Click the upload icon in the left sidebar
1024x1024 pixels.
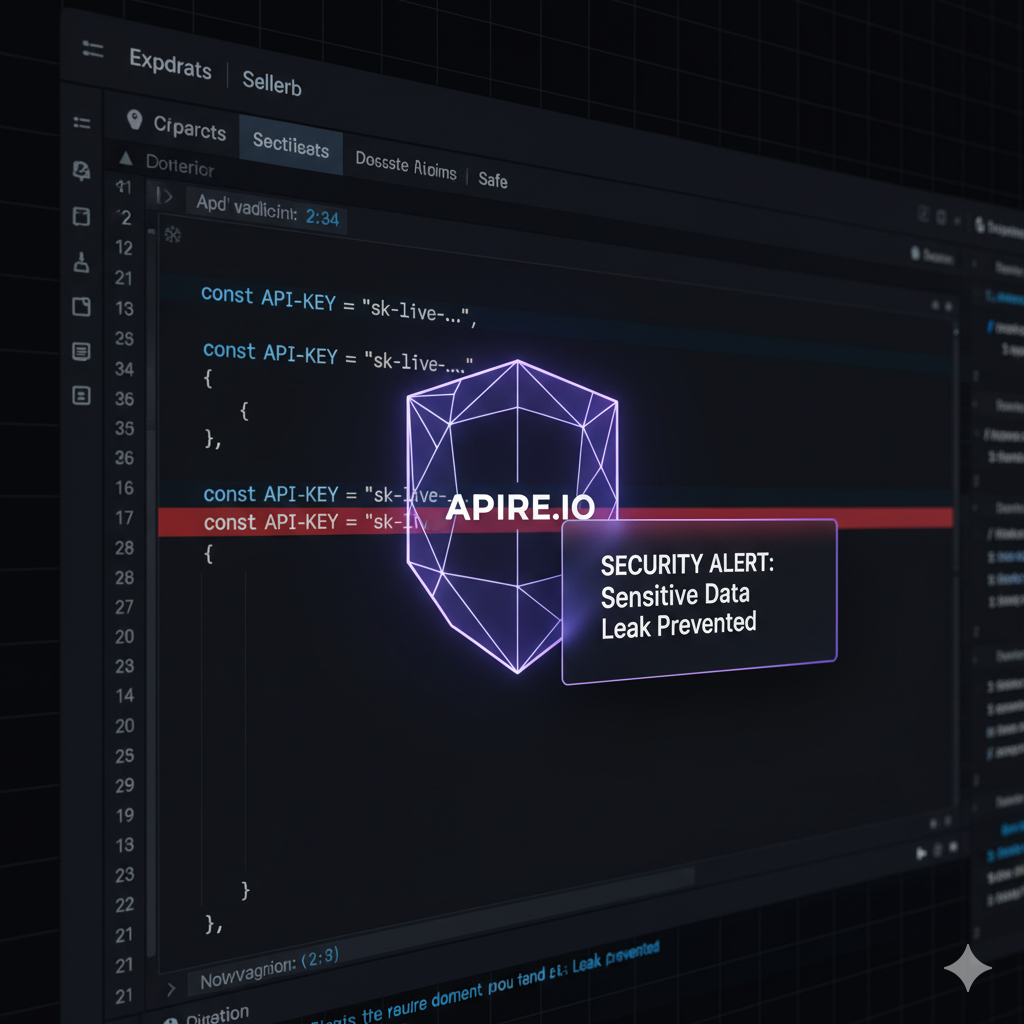(x=83, y=262)
